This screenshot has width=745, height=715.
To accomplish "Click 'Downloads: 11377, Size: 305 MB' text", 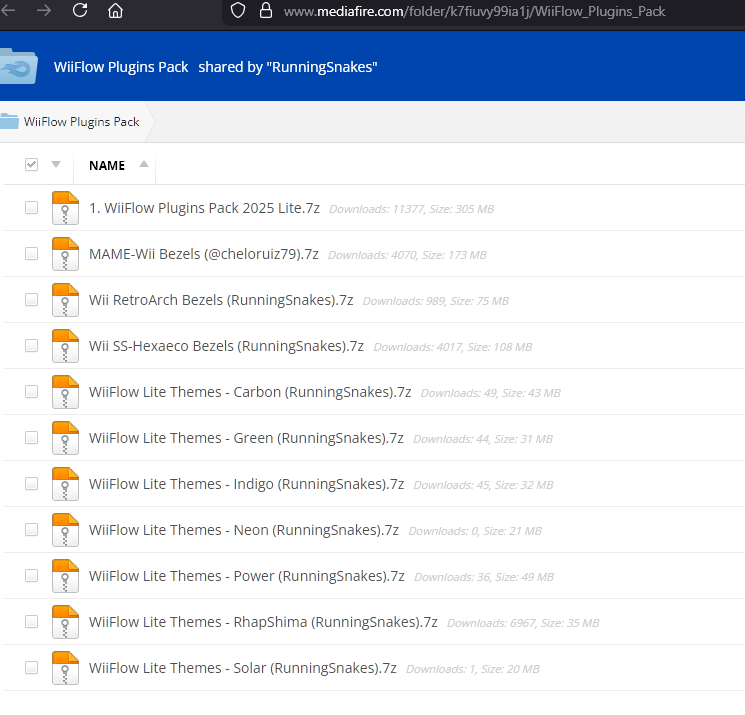I will pos(412,209).
